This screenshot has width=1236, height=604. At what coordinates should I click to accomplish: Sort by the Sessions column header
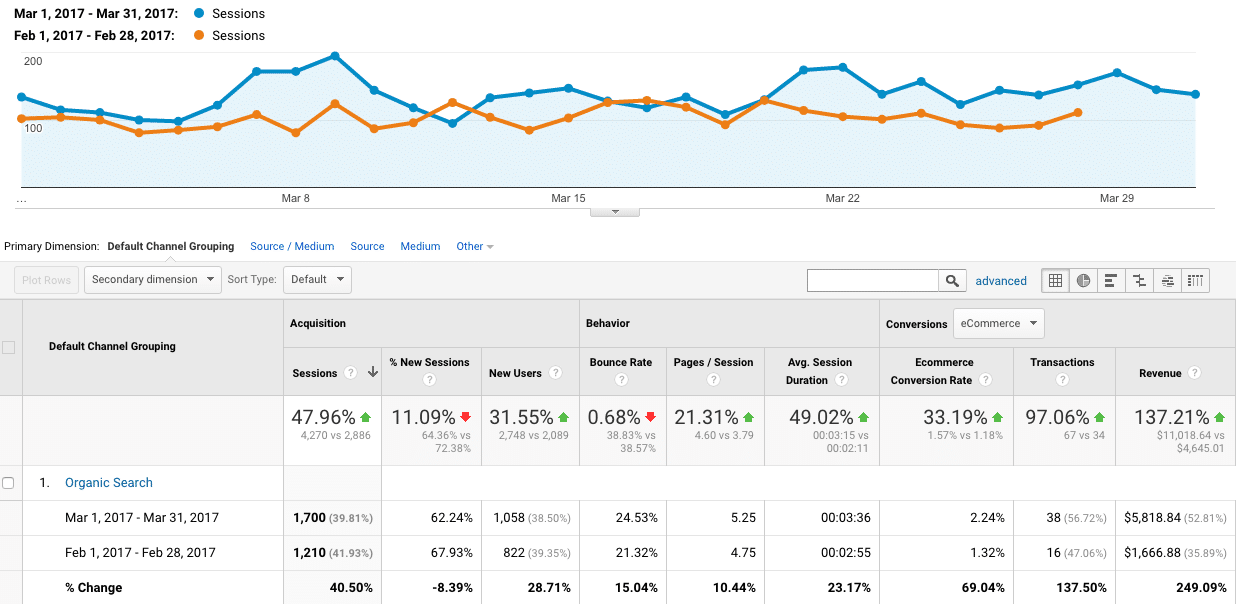tap(314, 373)
